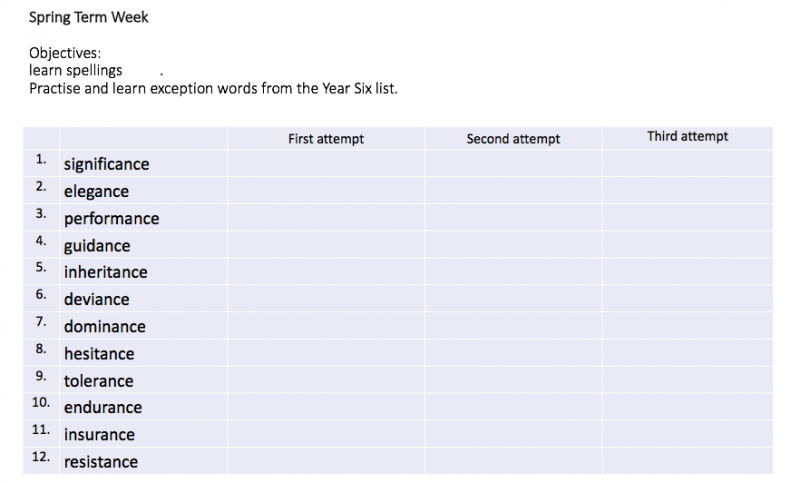Click the word endurance in row 10
Image resolution: width=800 pixels, height=483 pixels.
[x=103, y=408]
